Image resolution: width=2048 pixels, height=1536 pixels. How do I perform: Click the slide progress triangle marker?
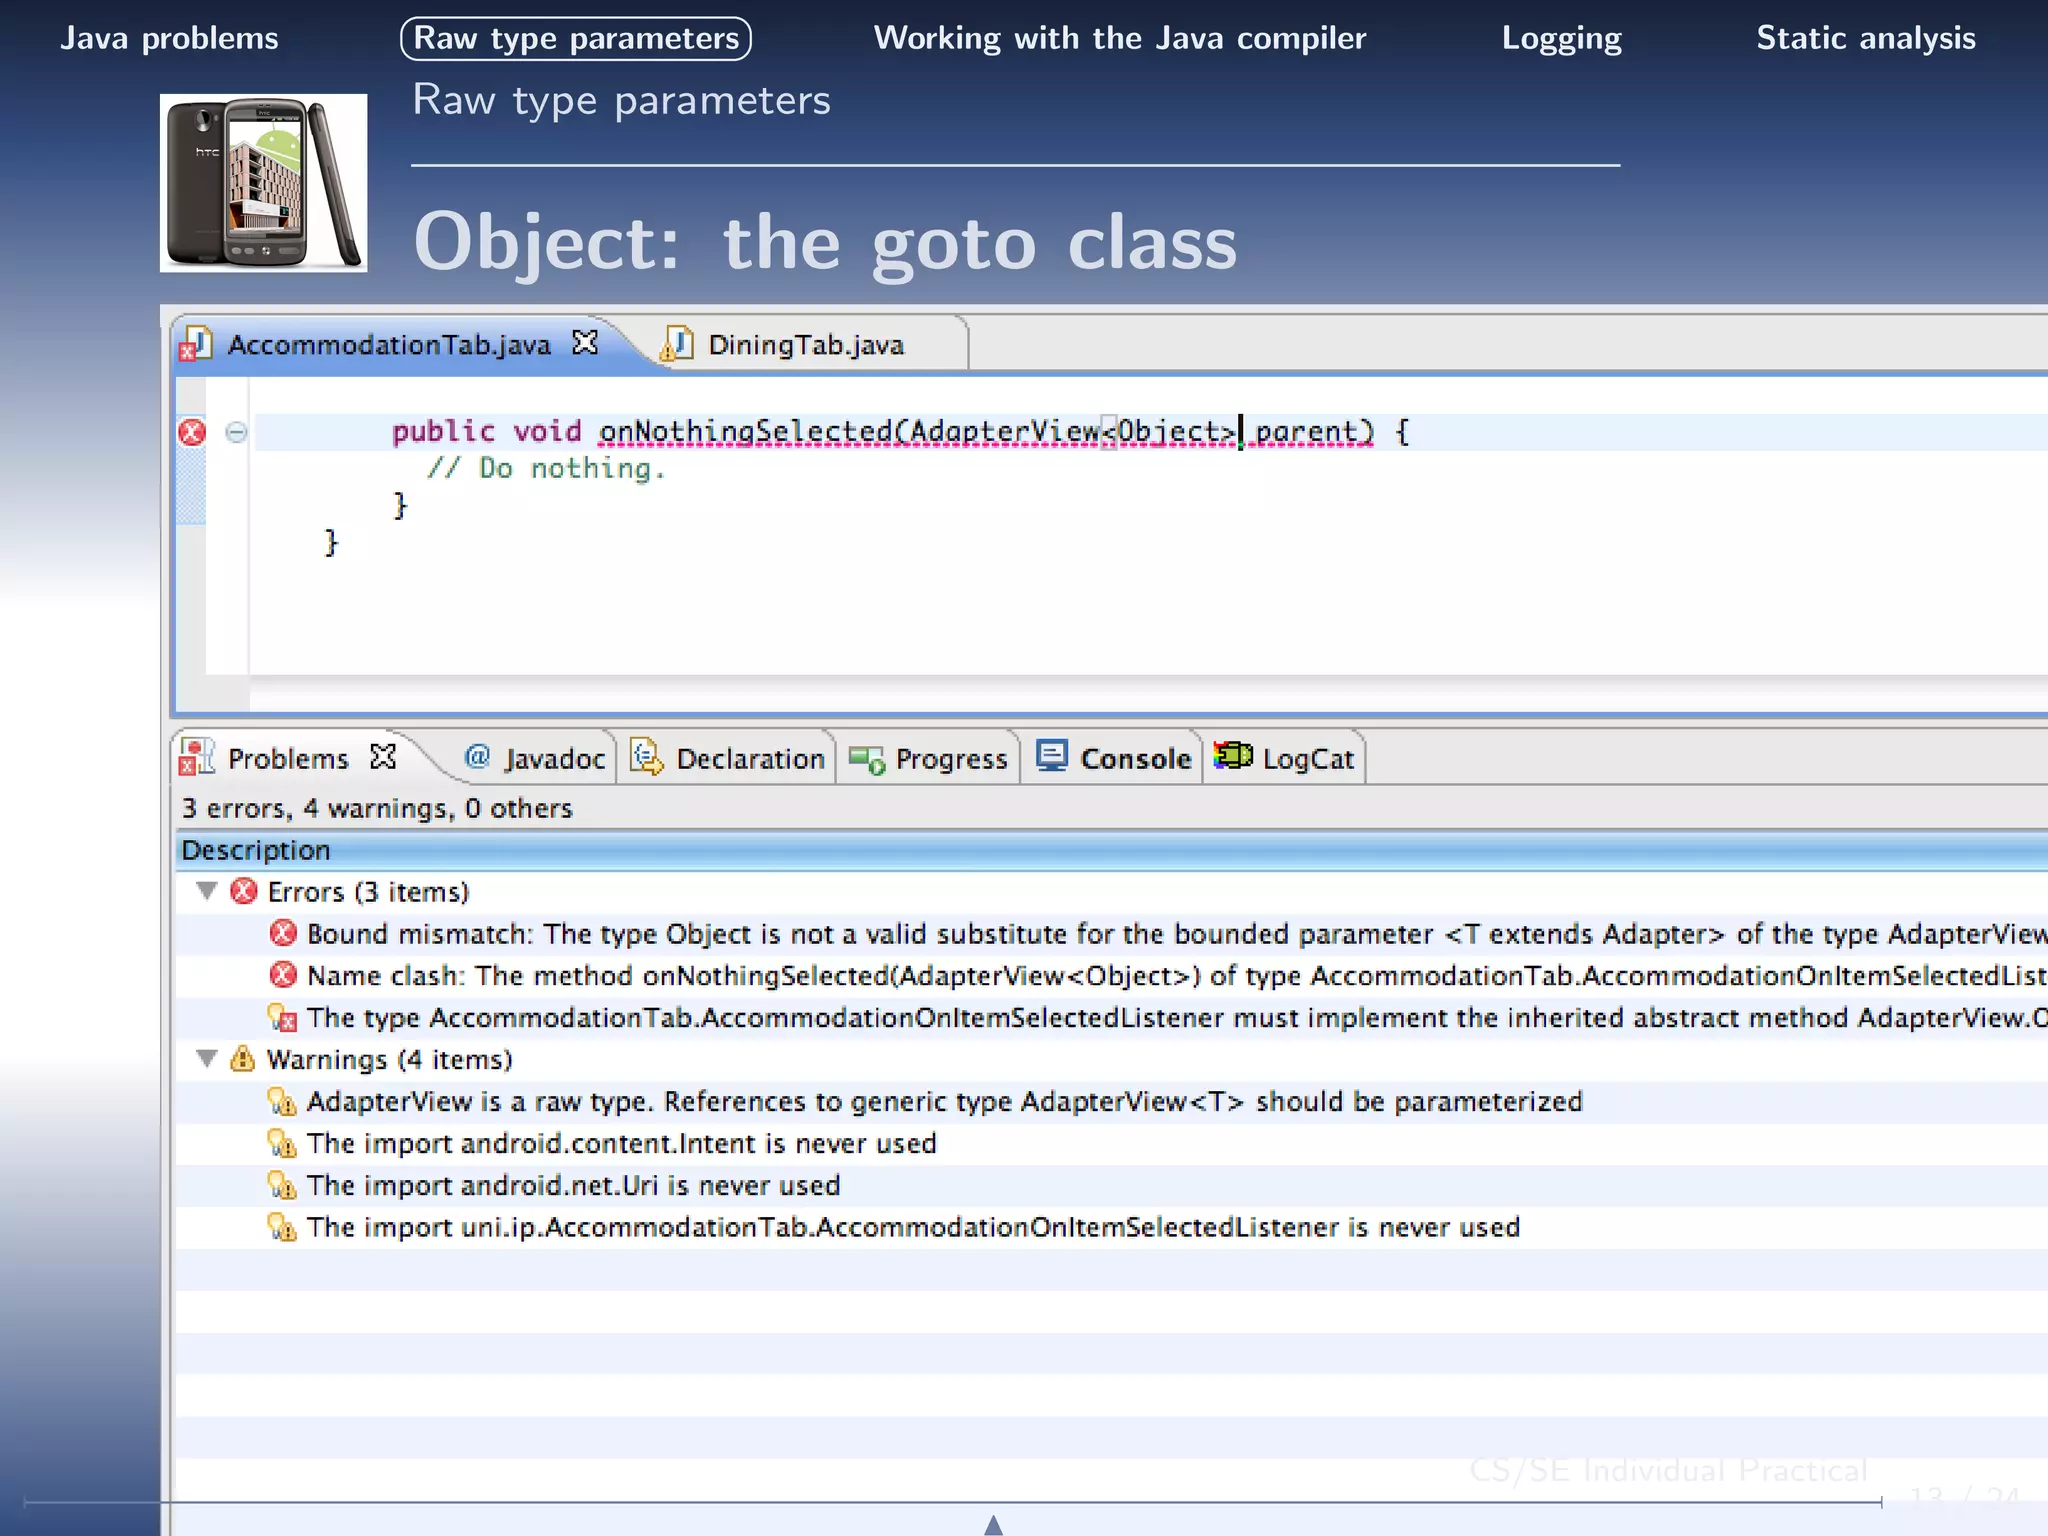(993, 1524)
